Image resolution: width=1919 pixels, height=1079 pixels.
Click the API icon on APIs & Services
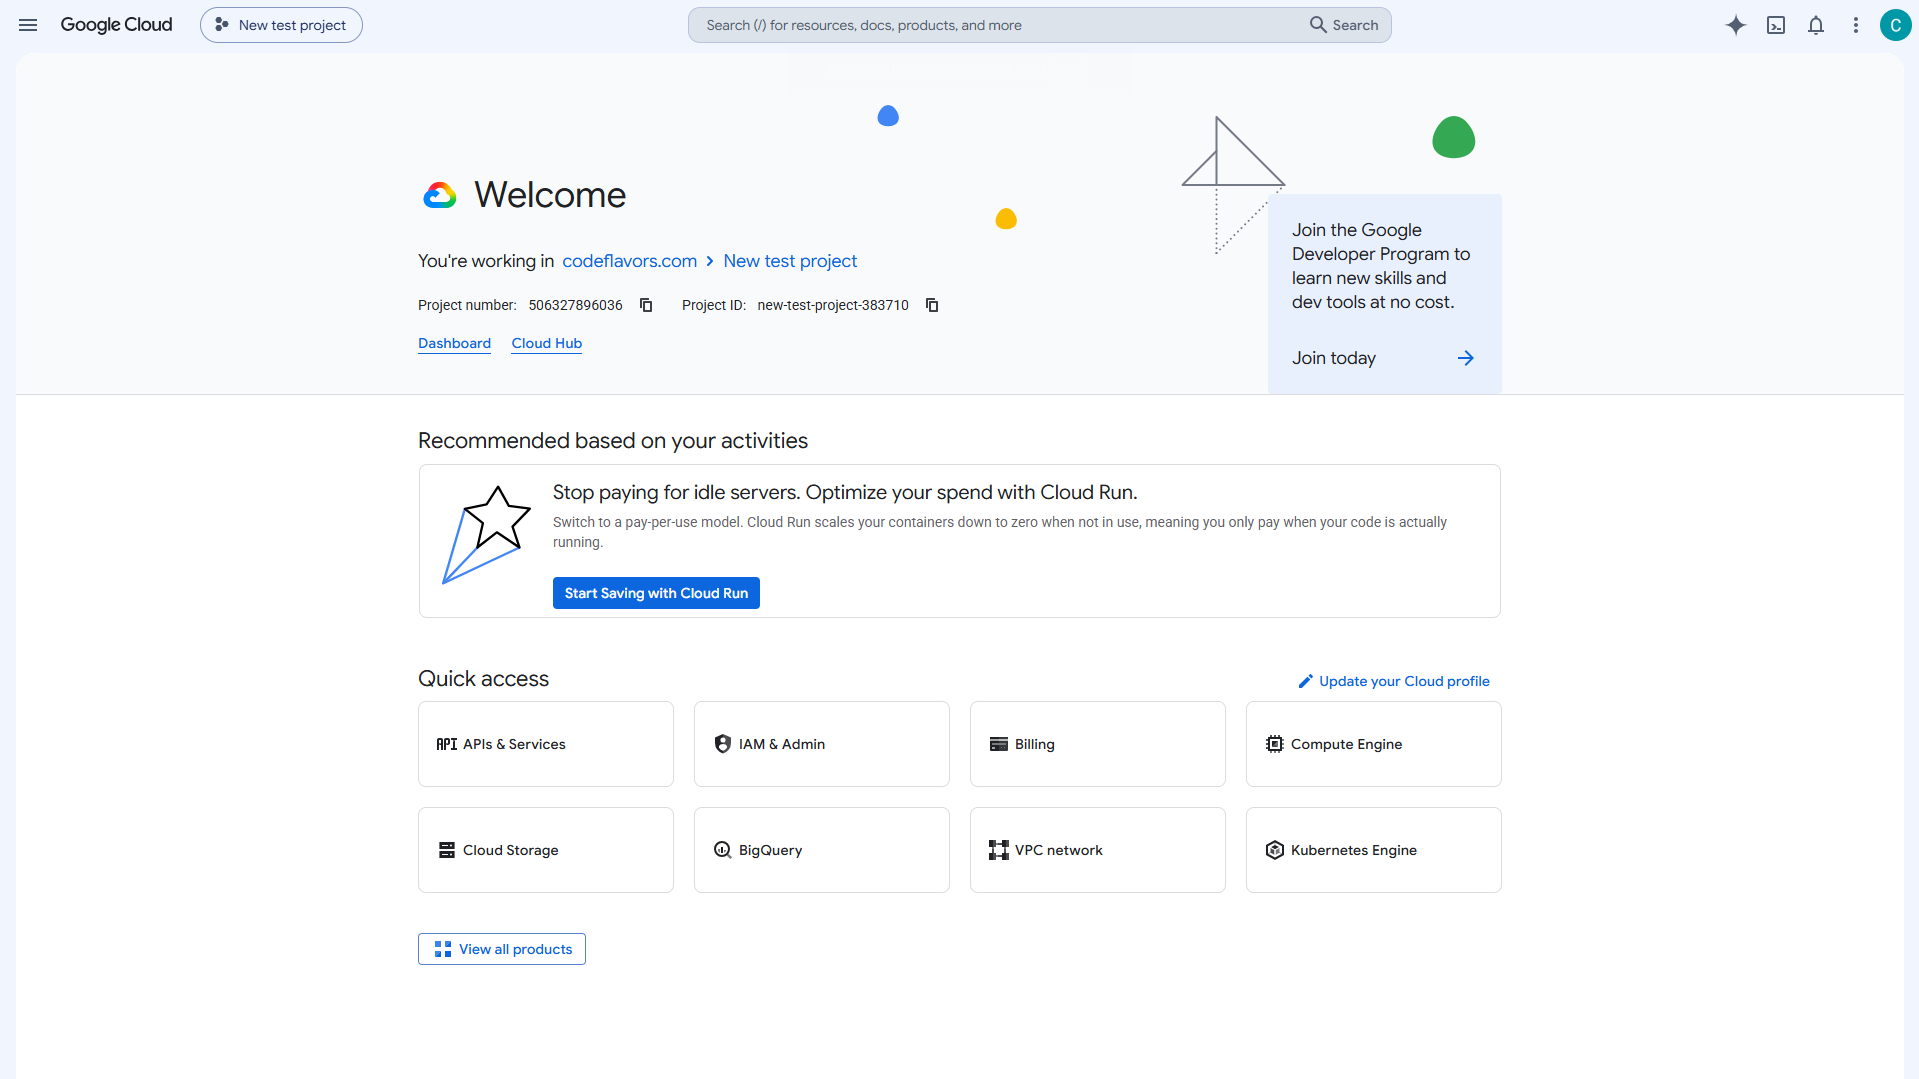click(x=447, y=744)
